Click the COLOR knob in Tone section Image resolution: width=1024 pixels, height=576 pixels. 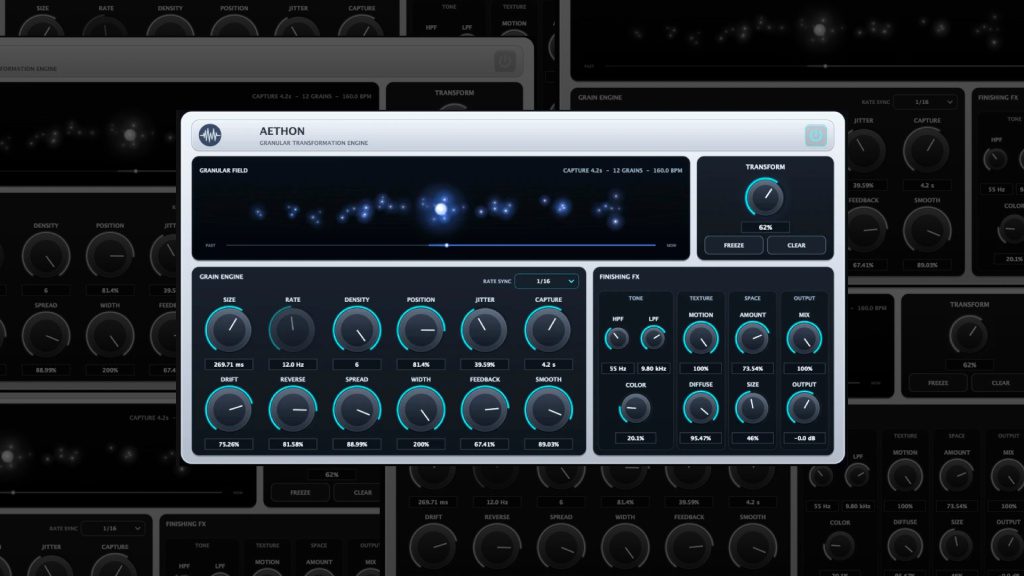point(635,409)
